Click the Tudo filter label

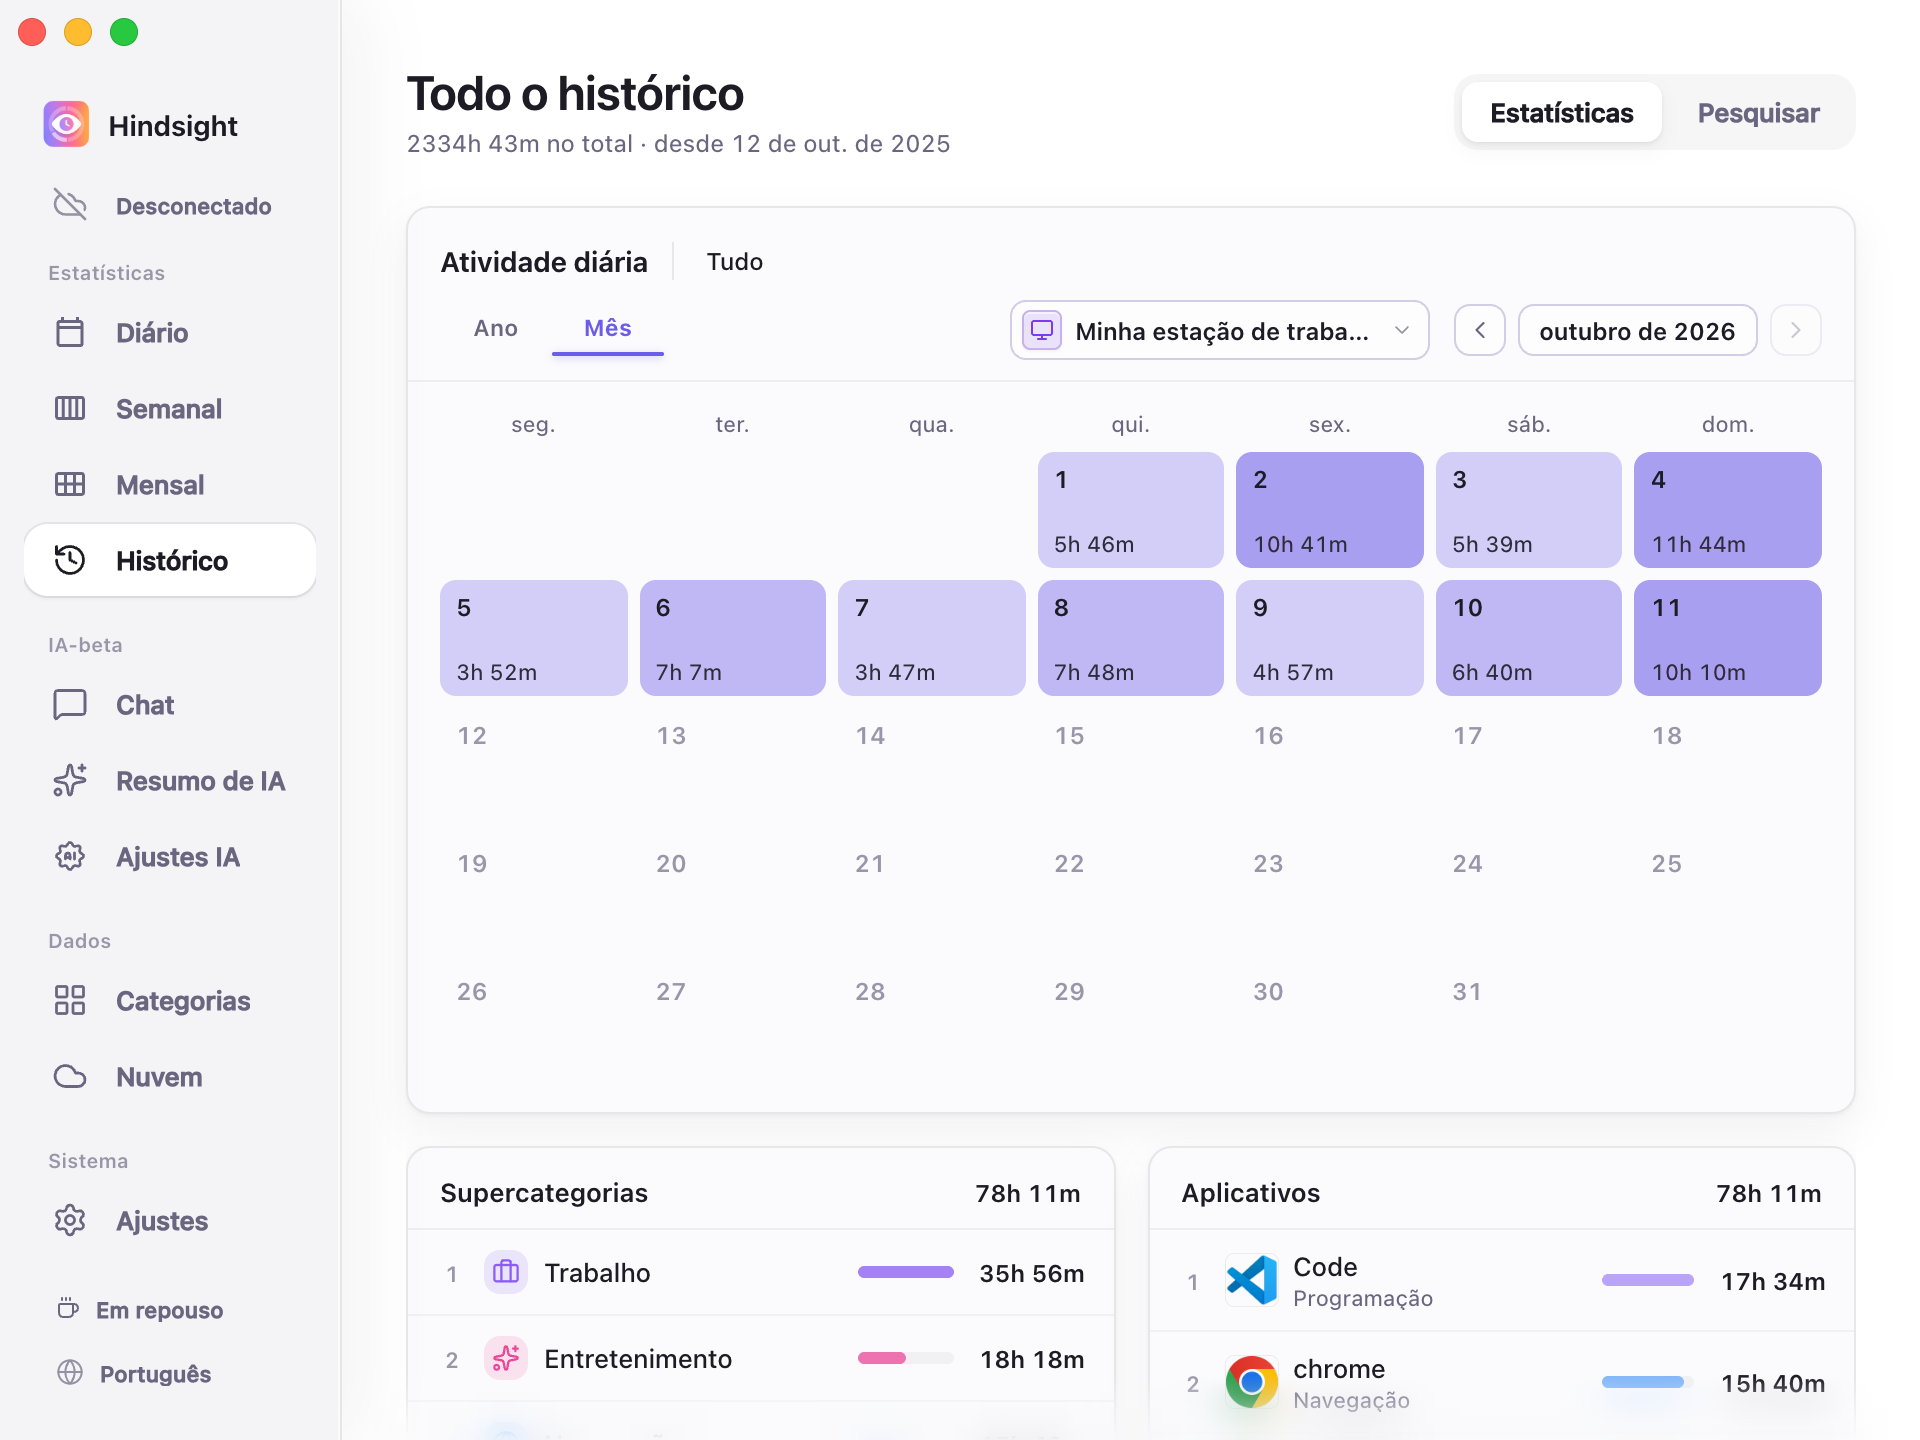735,261
